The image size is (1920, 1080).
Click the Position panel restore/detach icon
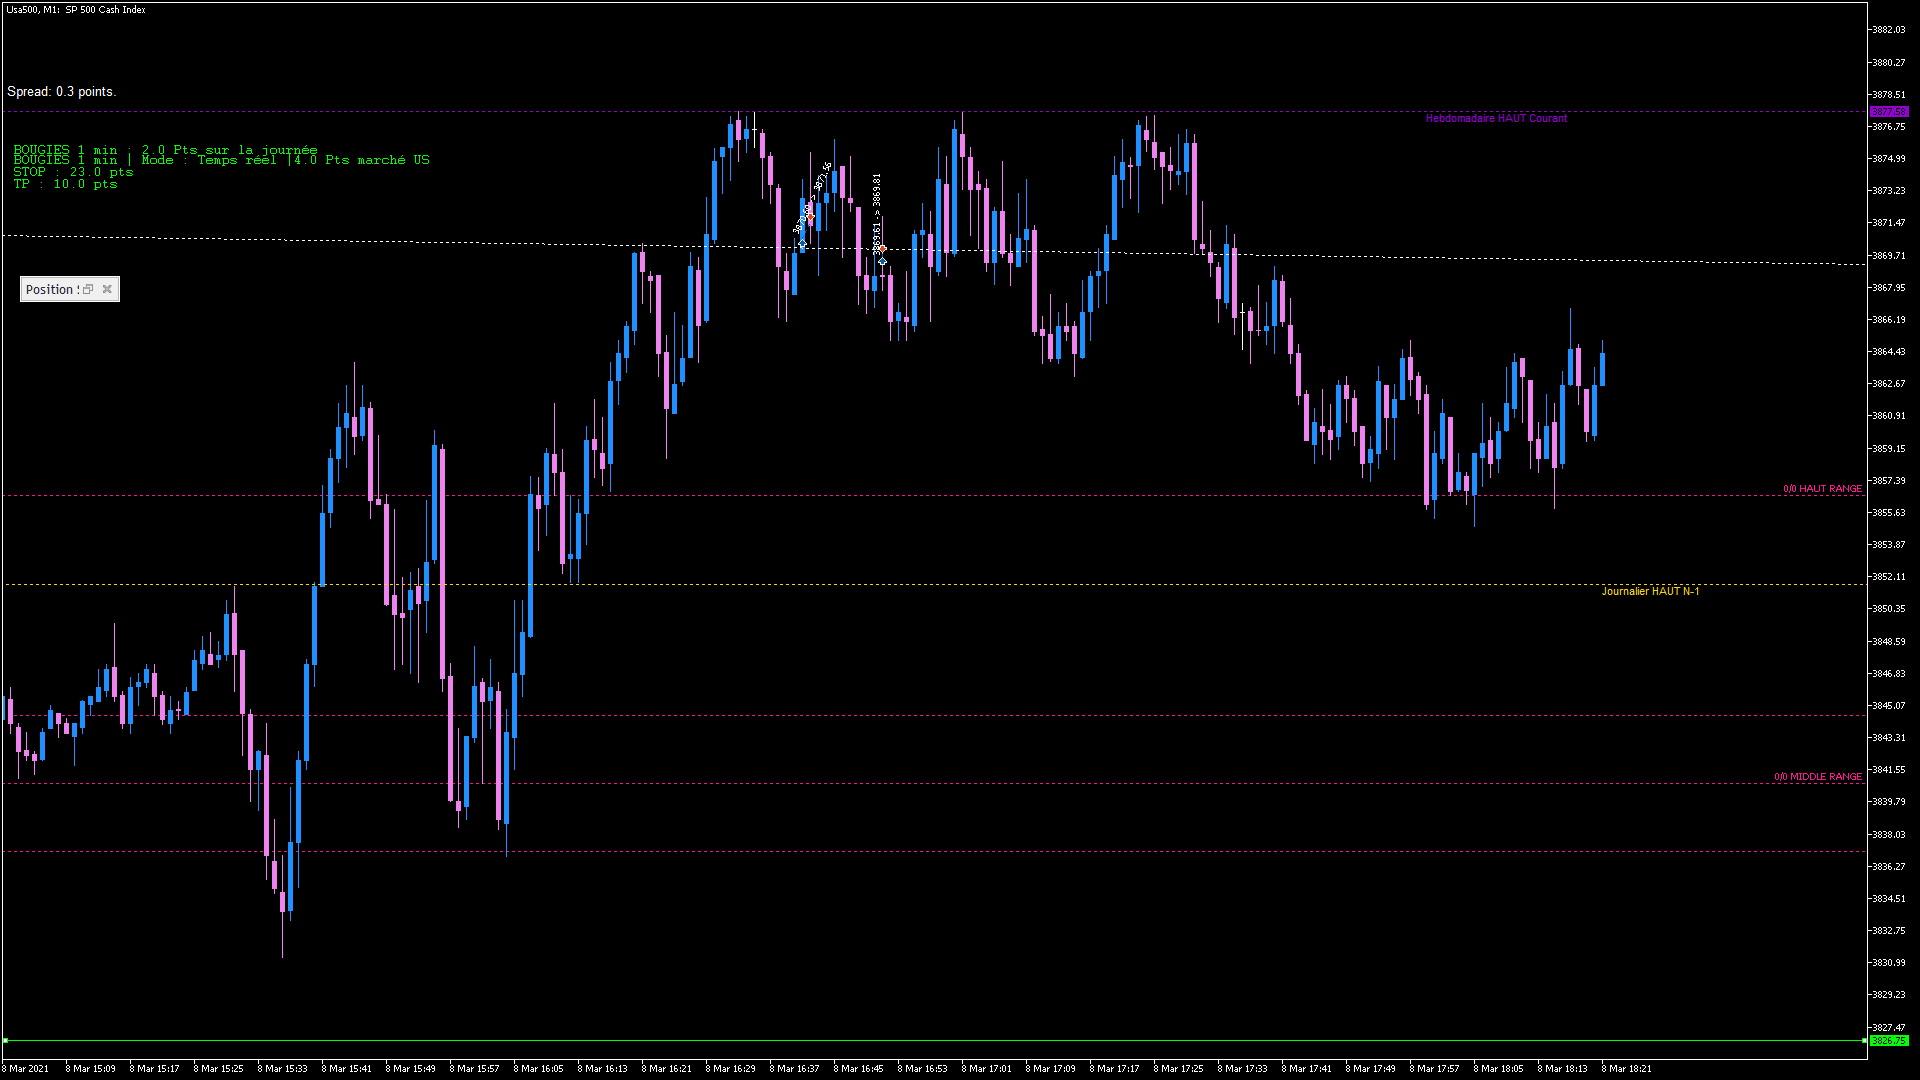point(88,289)
